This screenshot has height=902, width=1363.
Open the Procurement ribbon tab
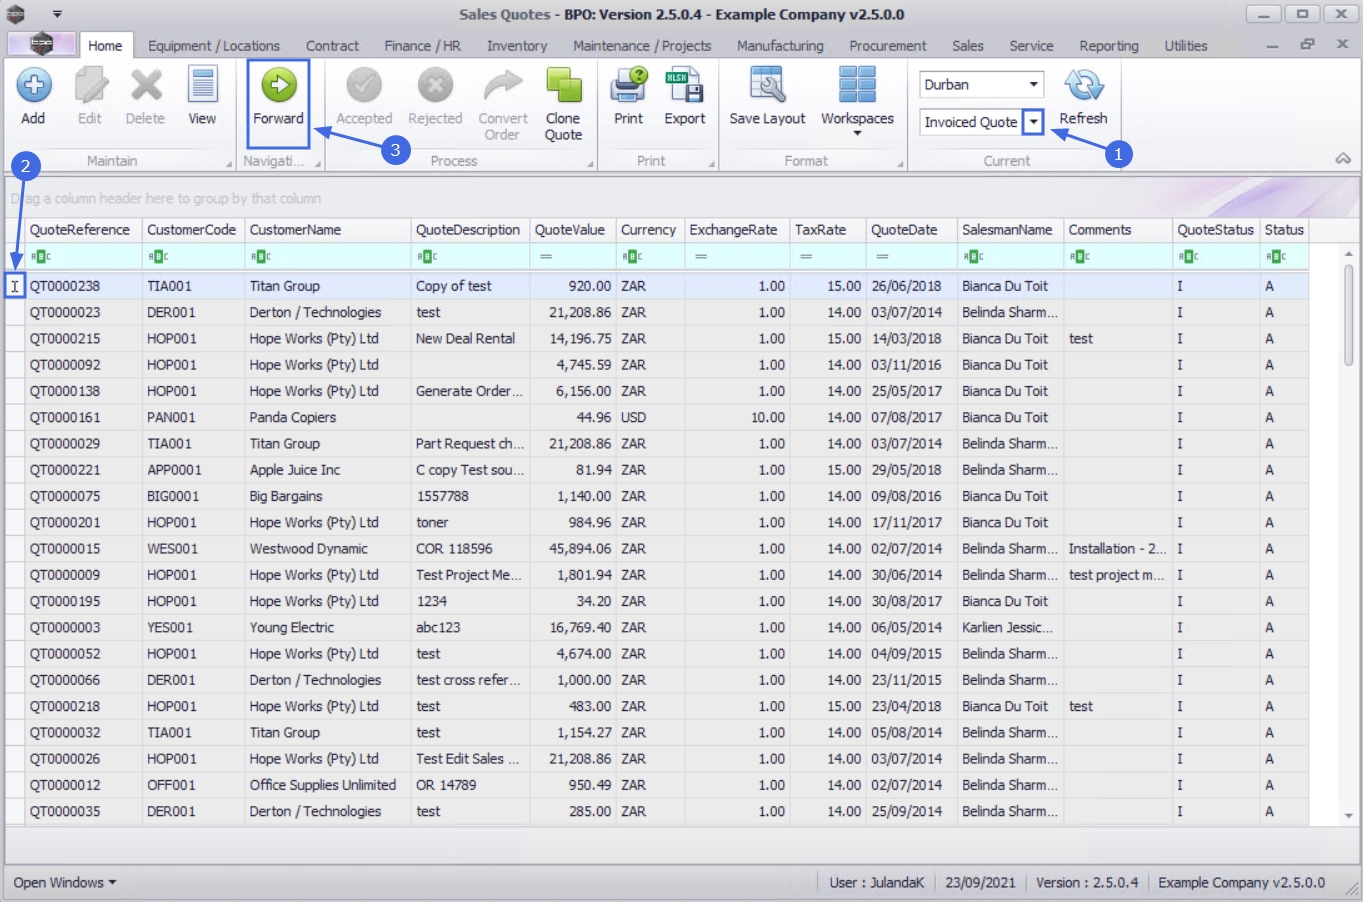[887, 46]
